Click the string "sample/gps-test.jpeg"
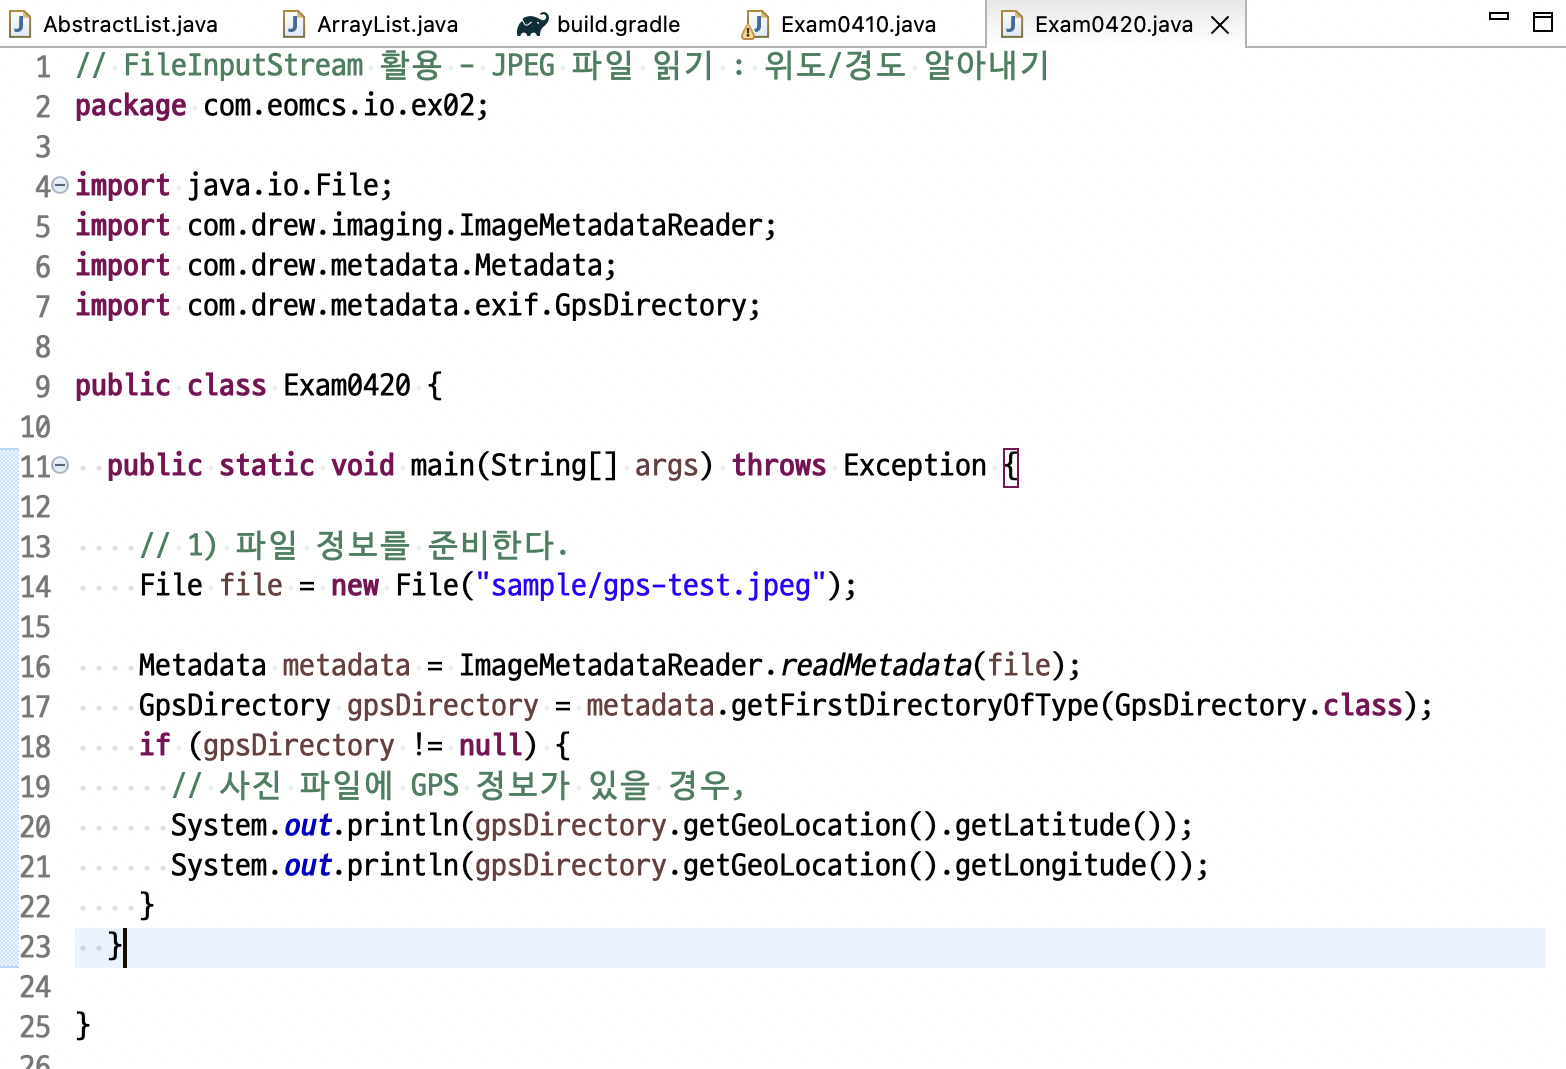This screenshot has width=1566, height=1069. [x=651, y=586]
